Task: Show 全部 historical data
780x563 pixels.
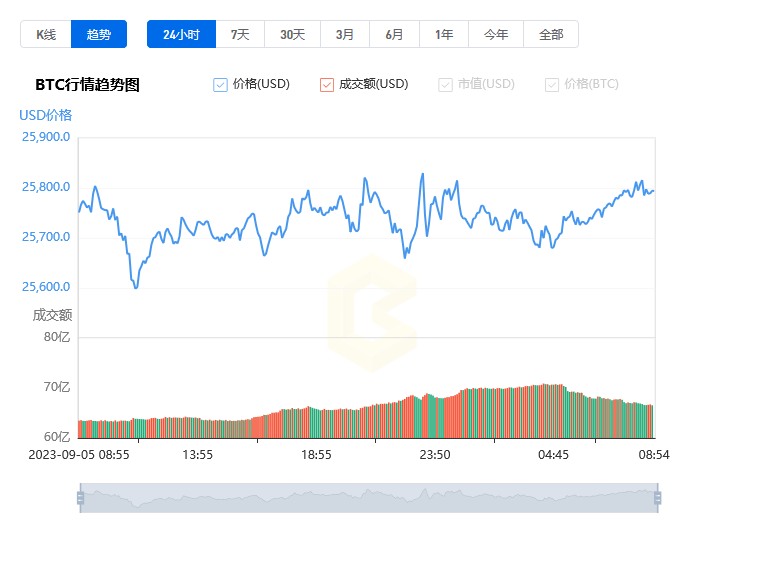Action: click(x=551, y=34)
